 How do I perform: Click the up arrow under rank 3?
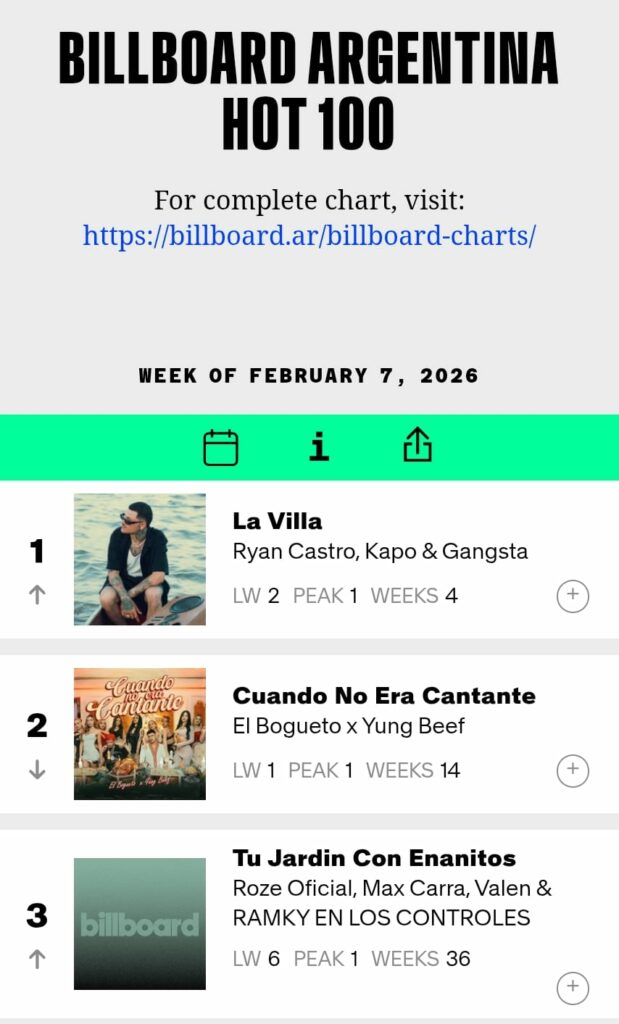pos(37,958)
